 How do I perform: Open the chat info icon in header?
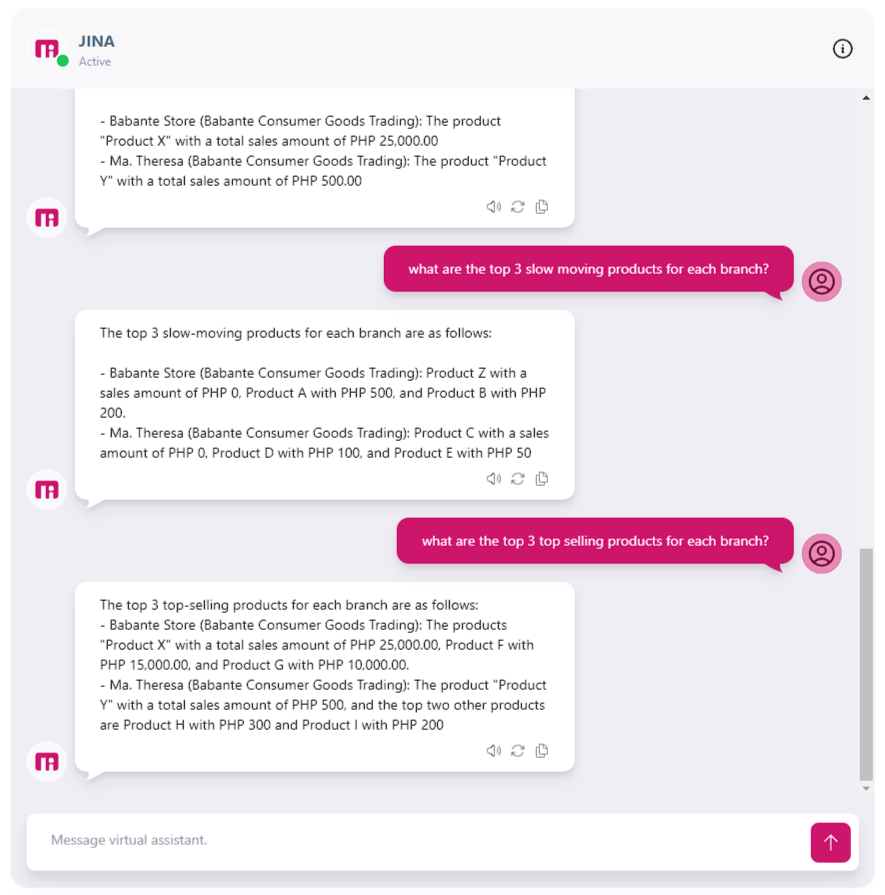coord(843,49)
